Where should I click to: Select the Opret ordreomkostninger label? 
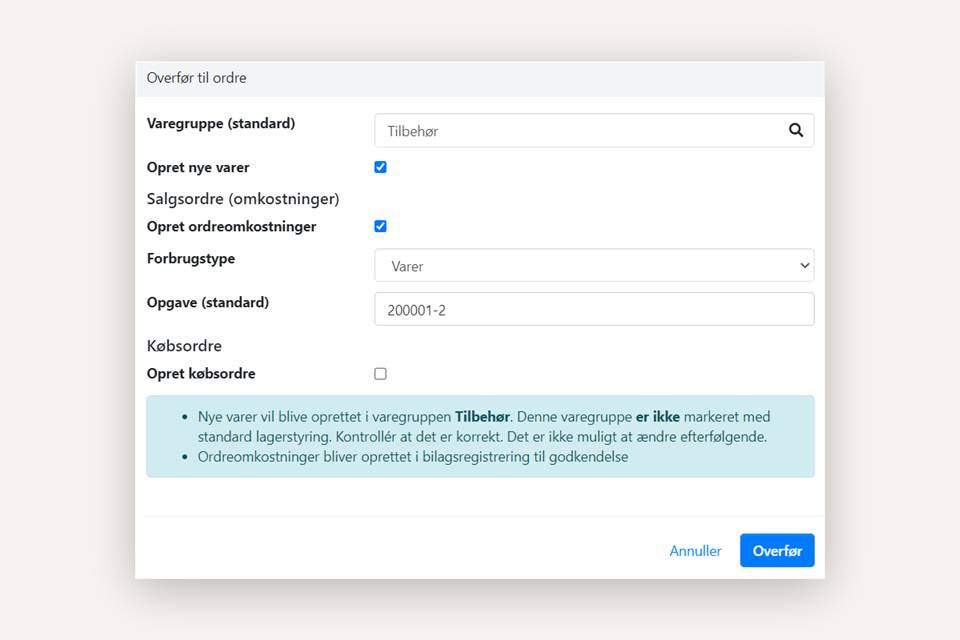point(231,227)
